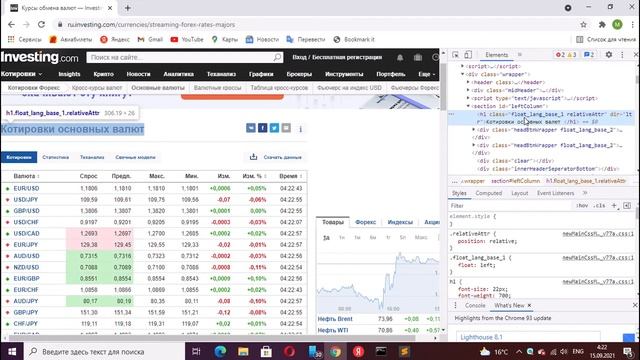Open DevTools three-dot customize menu
Screen dimensions: 640x360
tap(622, 54)
